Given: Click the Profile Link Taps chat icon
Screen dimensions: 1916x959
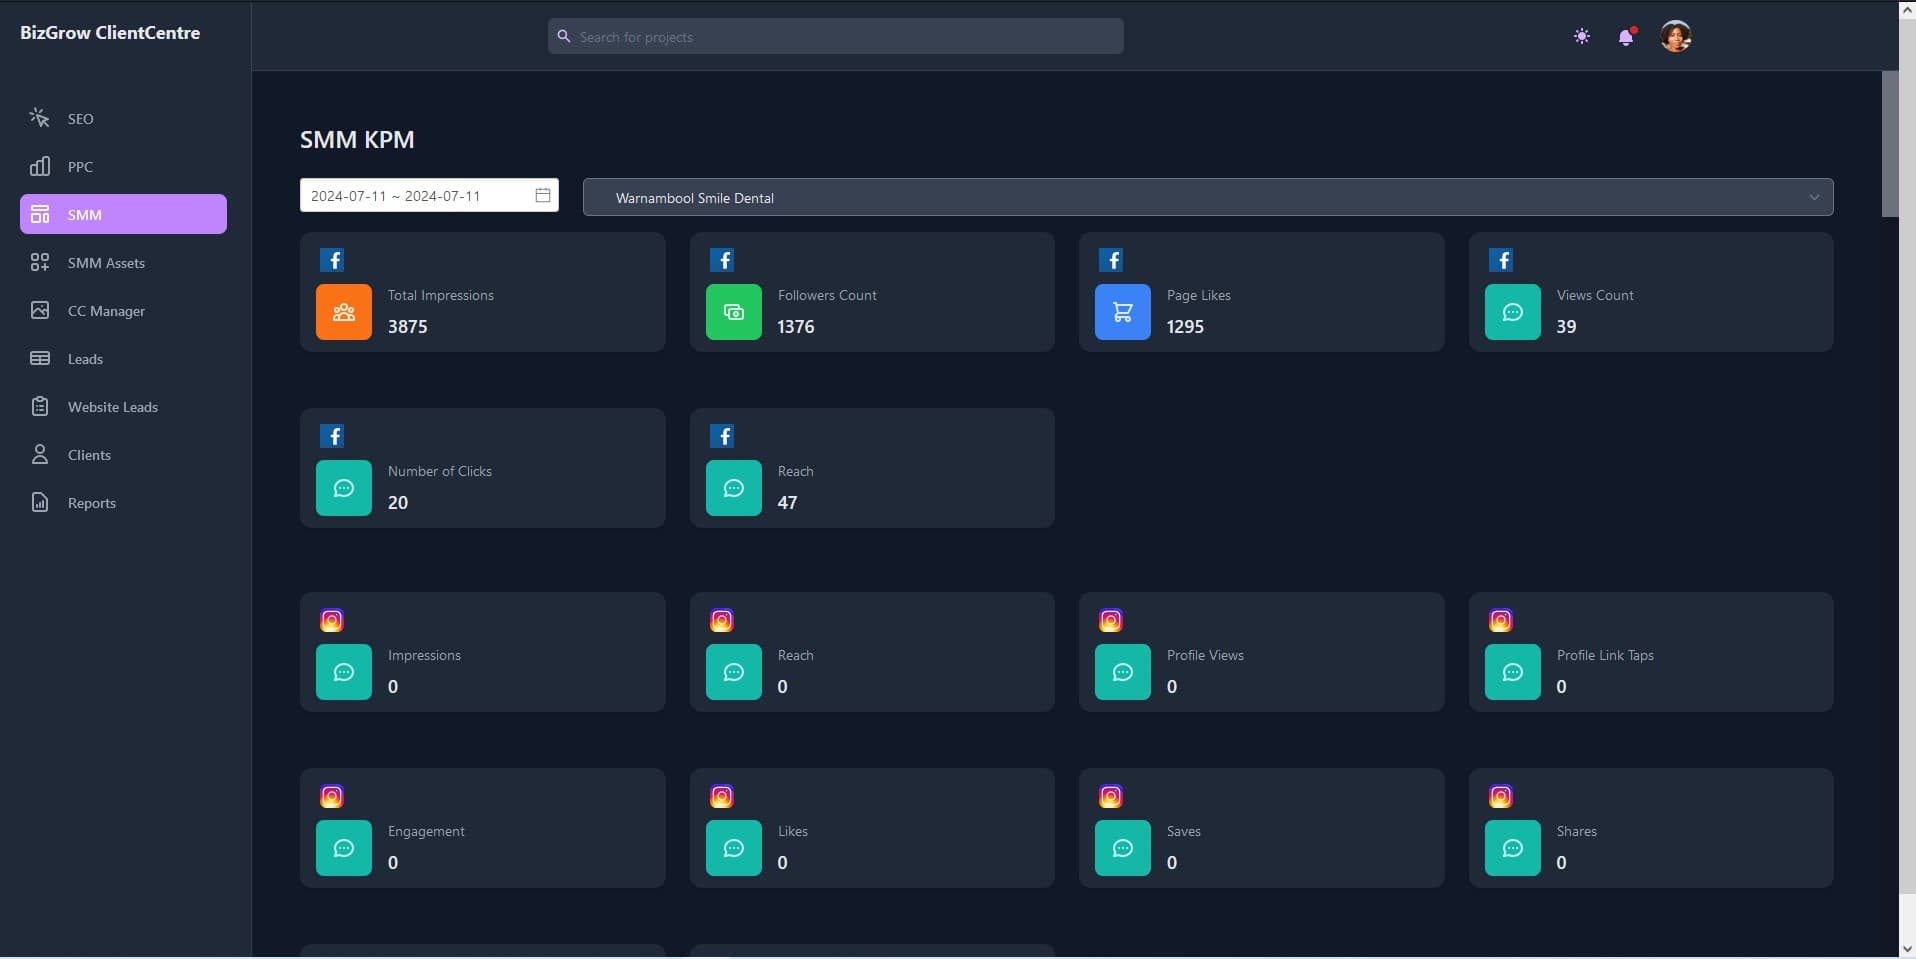Looking at the screenshot, I should [x=1513, y=672].
